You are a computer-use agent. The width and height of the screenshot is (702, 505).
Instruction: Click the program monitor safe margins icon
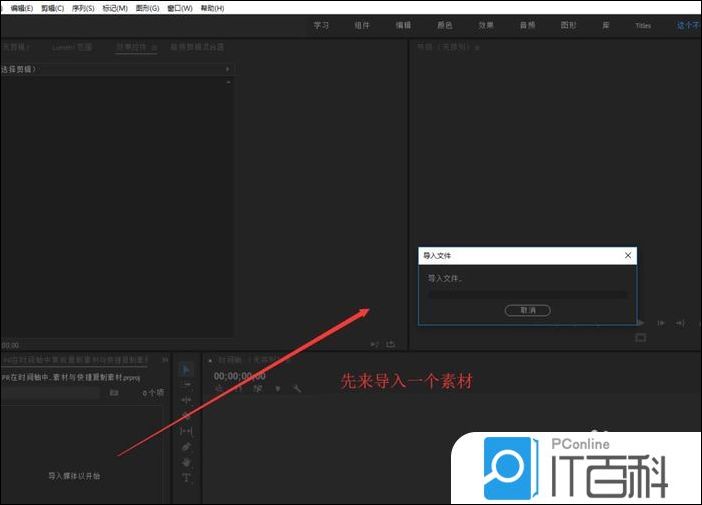(641, 338)
